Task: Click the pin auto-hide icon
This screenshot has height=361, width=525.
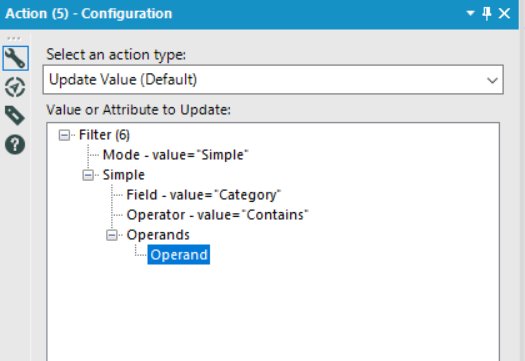Action: 487,14
